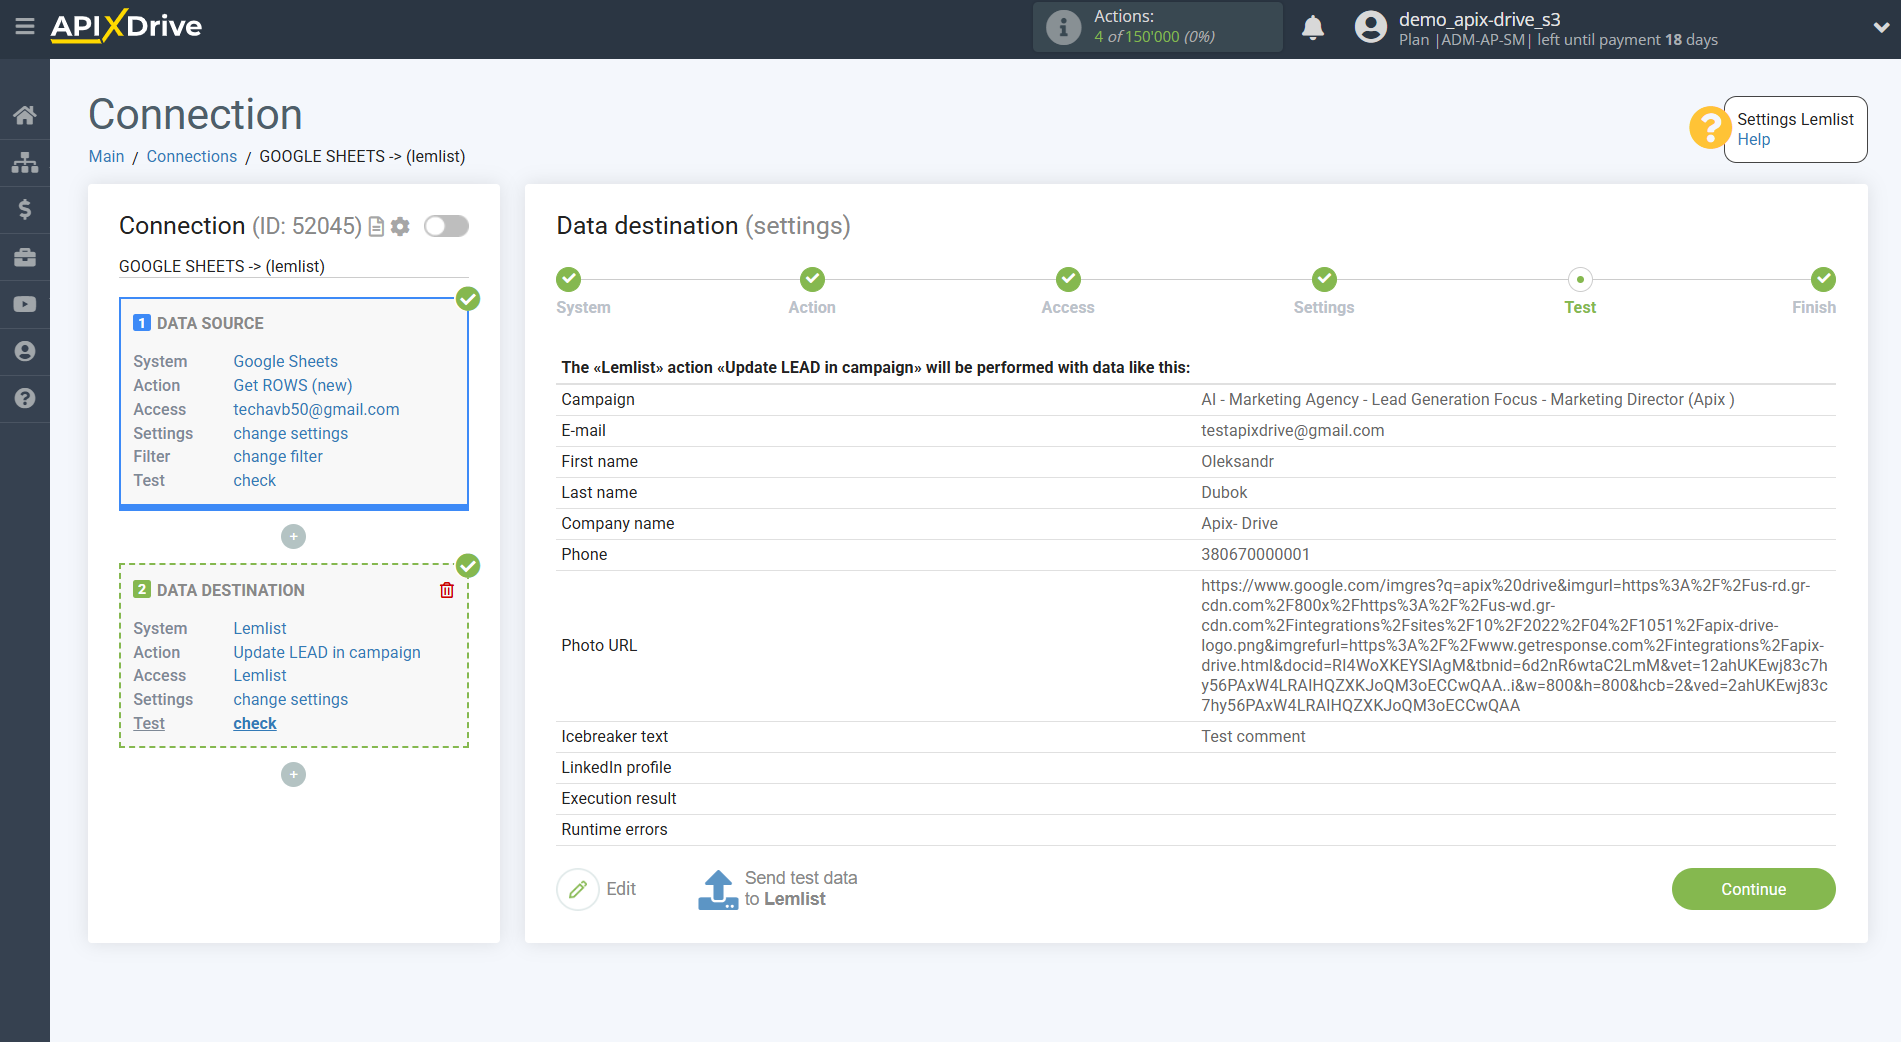This screenshot has width=1901, height=1042.
Task: Click the demo_apix-drive_s3 username
Action: point(1479,19)
